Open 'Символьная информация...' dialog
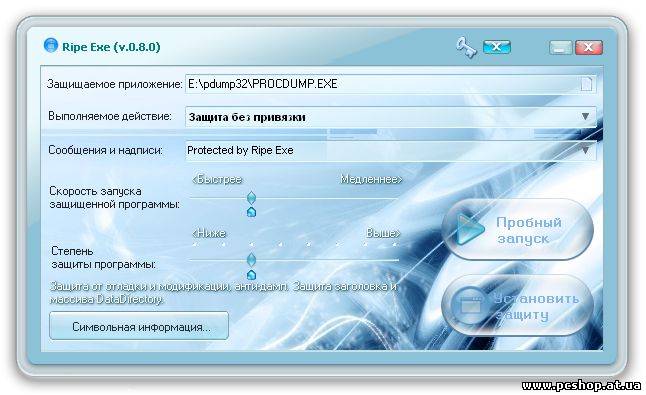646x395 pixels. (x=139, y=326)
